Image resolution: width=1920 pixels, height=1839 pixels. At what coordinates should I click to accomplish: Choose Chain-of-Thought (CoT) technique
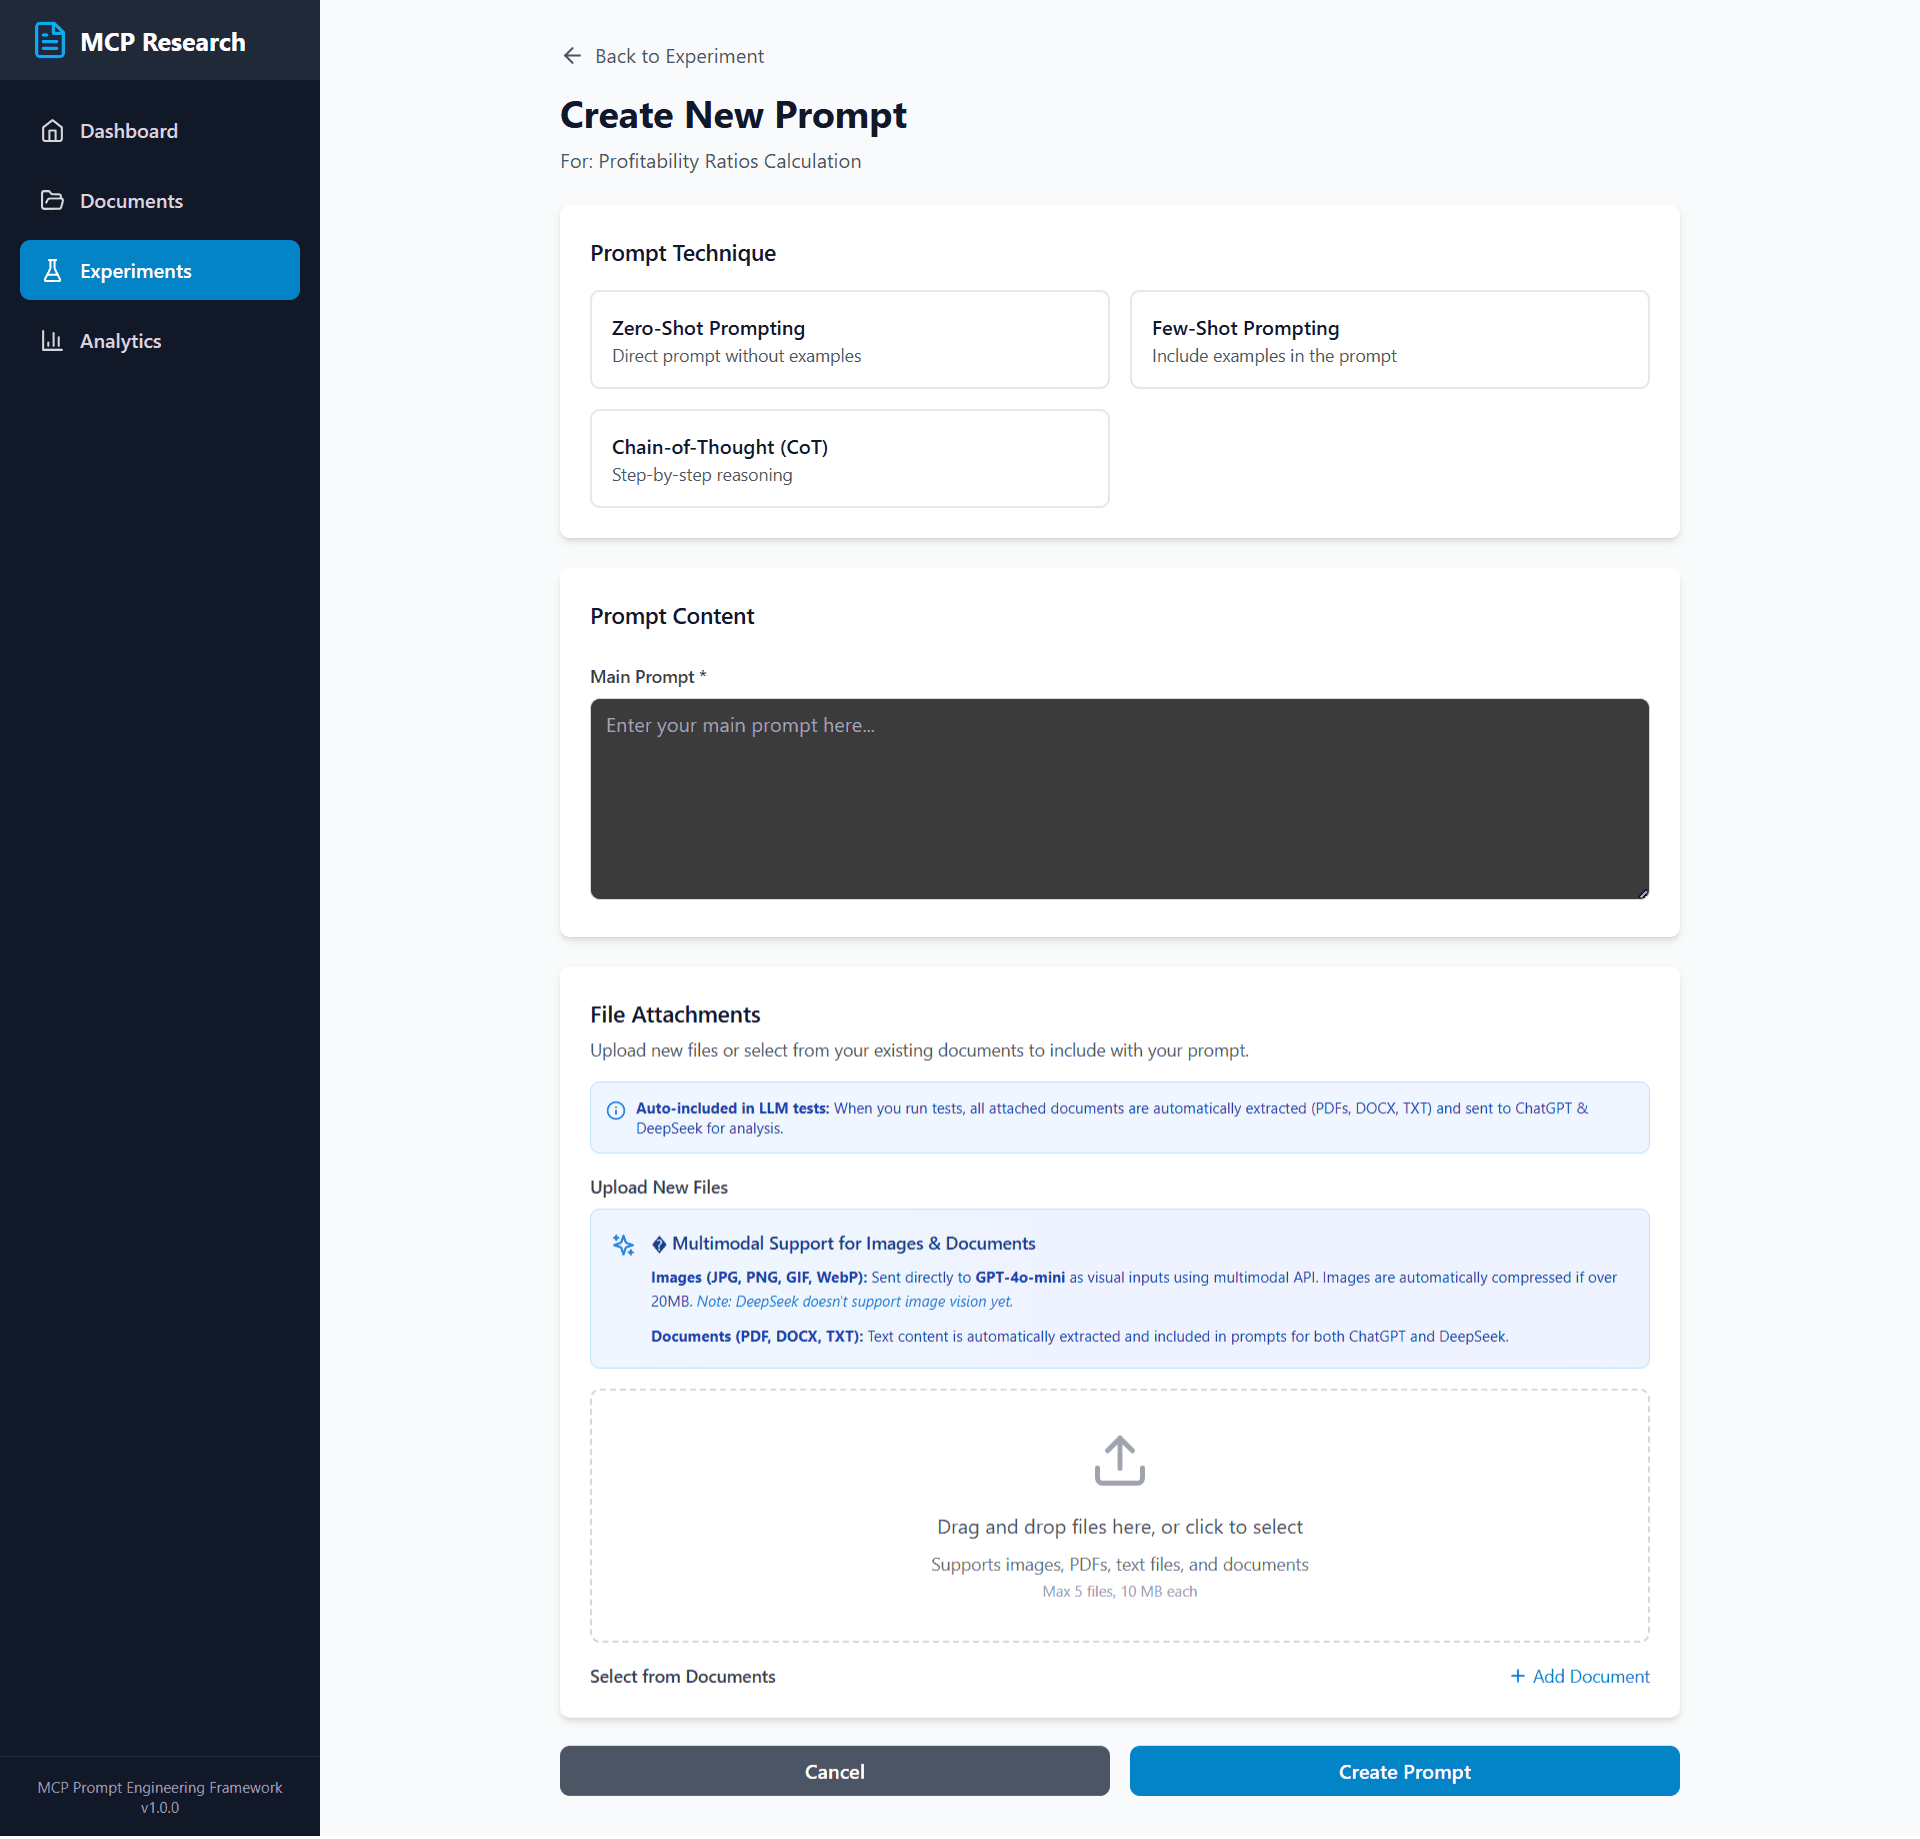click(849, 459)
